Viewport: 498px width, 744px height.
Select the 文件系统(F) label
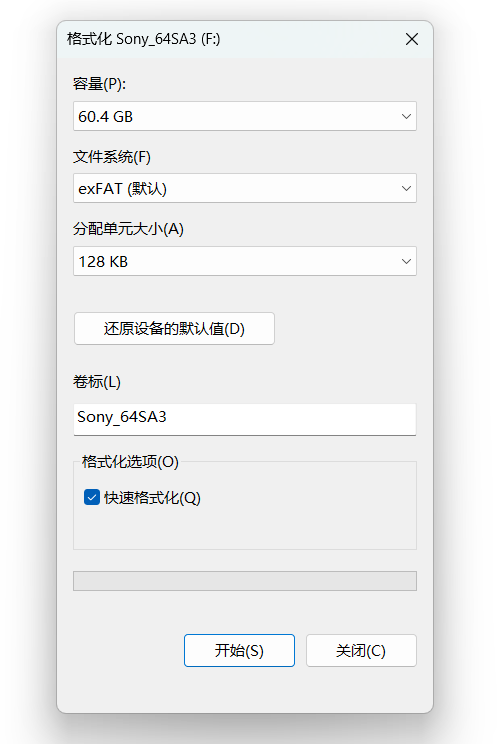click(x=112, y=157)
